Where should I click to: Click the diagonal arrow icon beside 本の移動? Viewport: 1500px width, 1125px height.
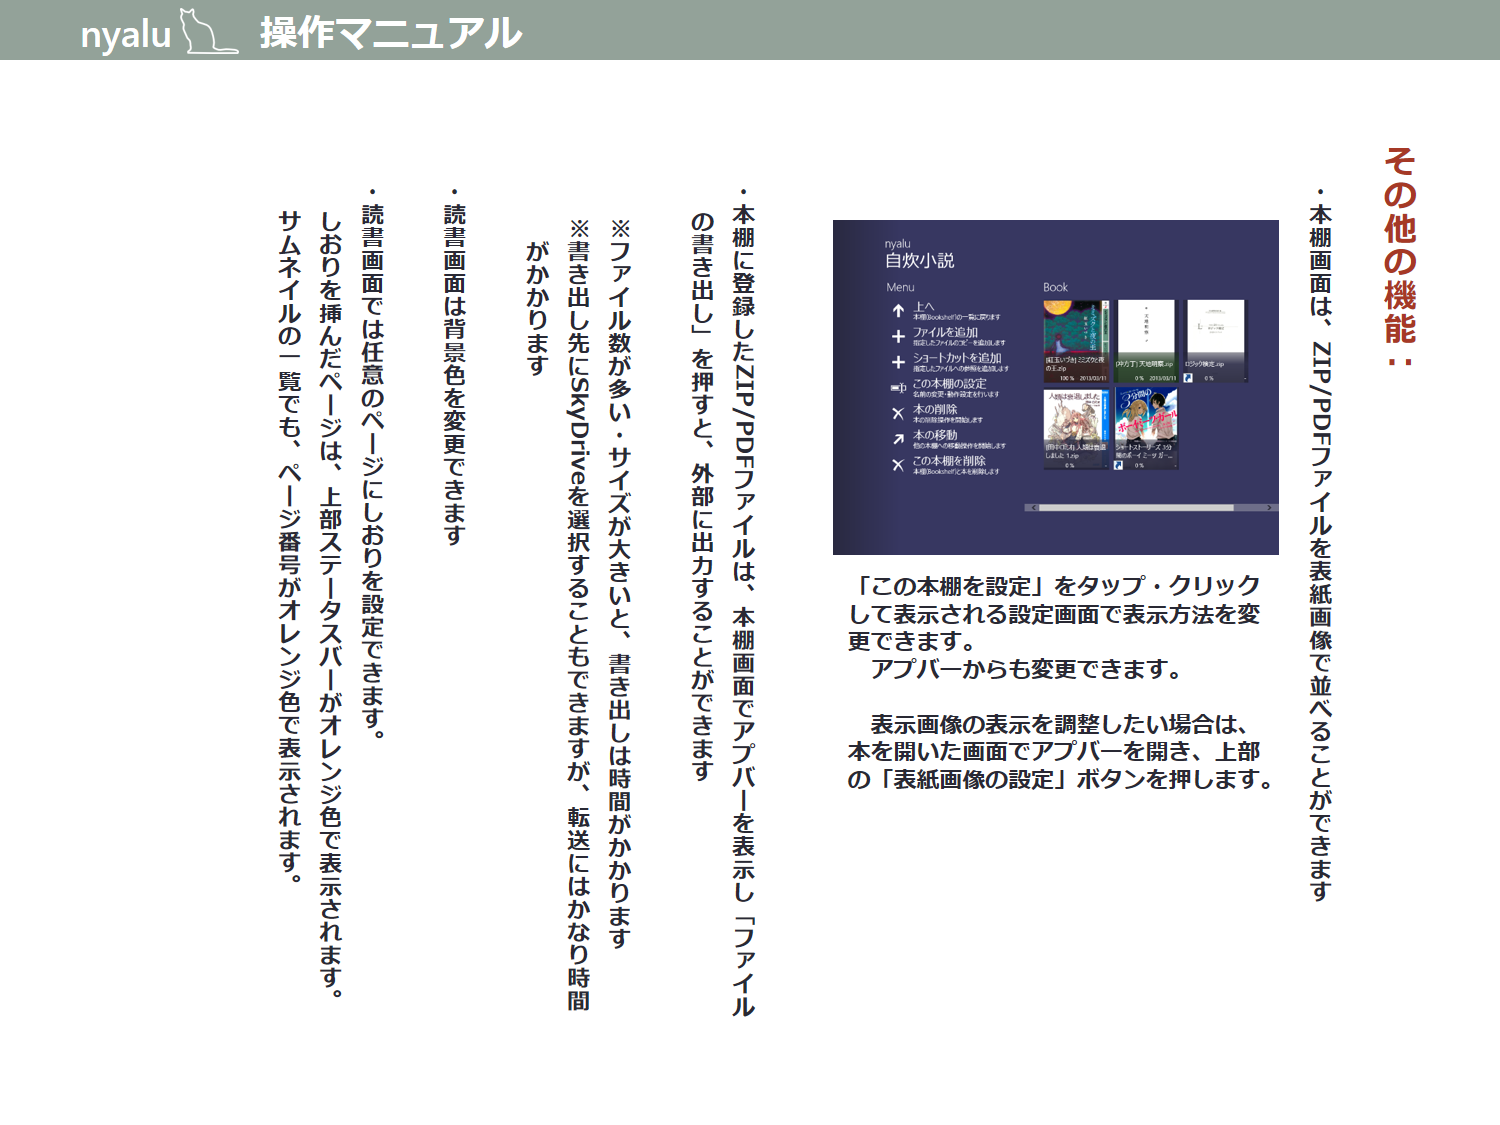898,439
